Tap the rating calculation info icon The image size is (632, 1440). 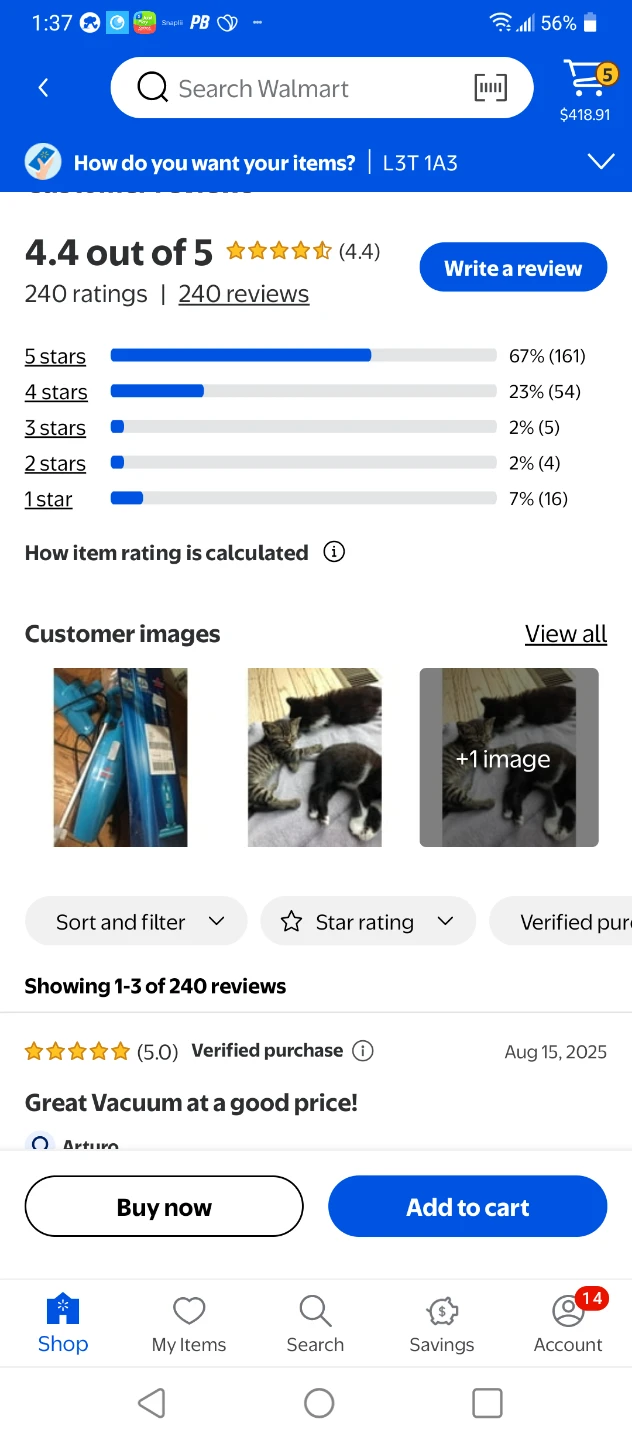[334, 552]
